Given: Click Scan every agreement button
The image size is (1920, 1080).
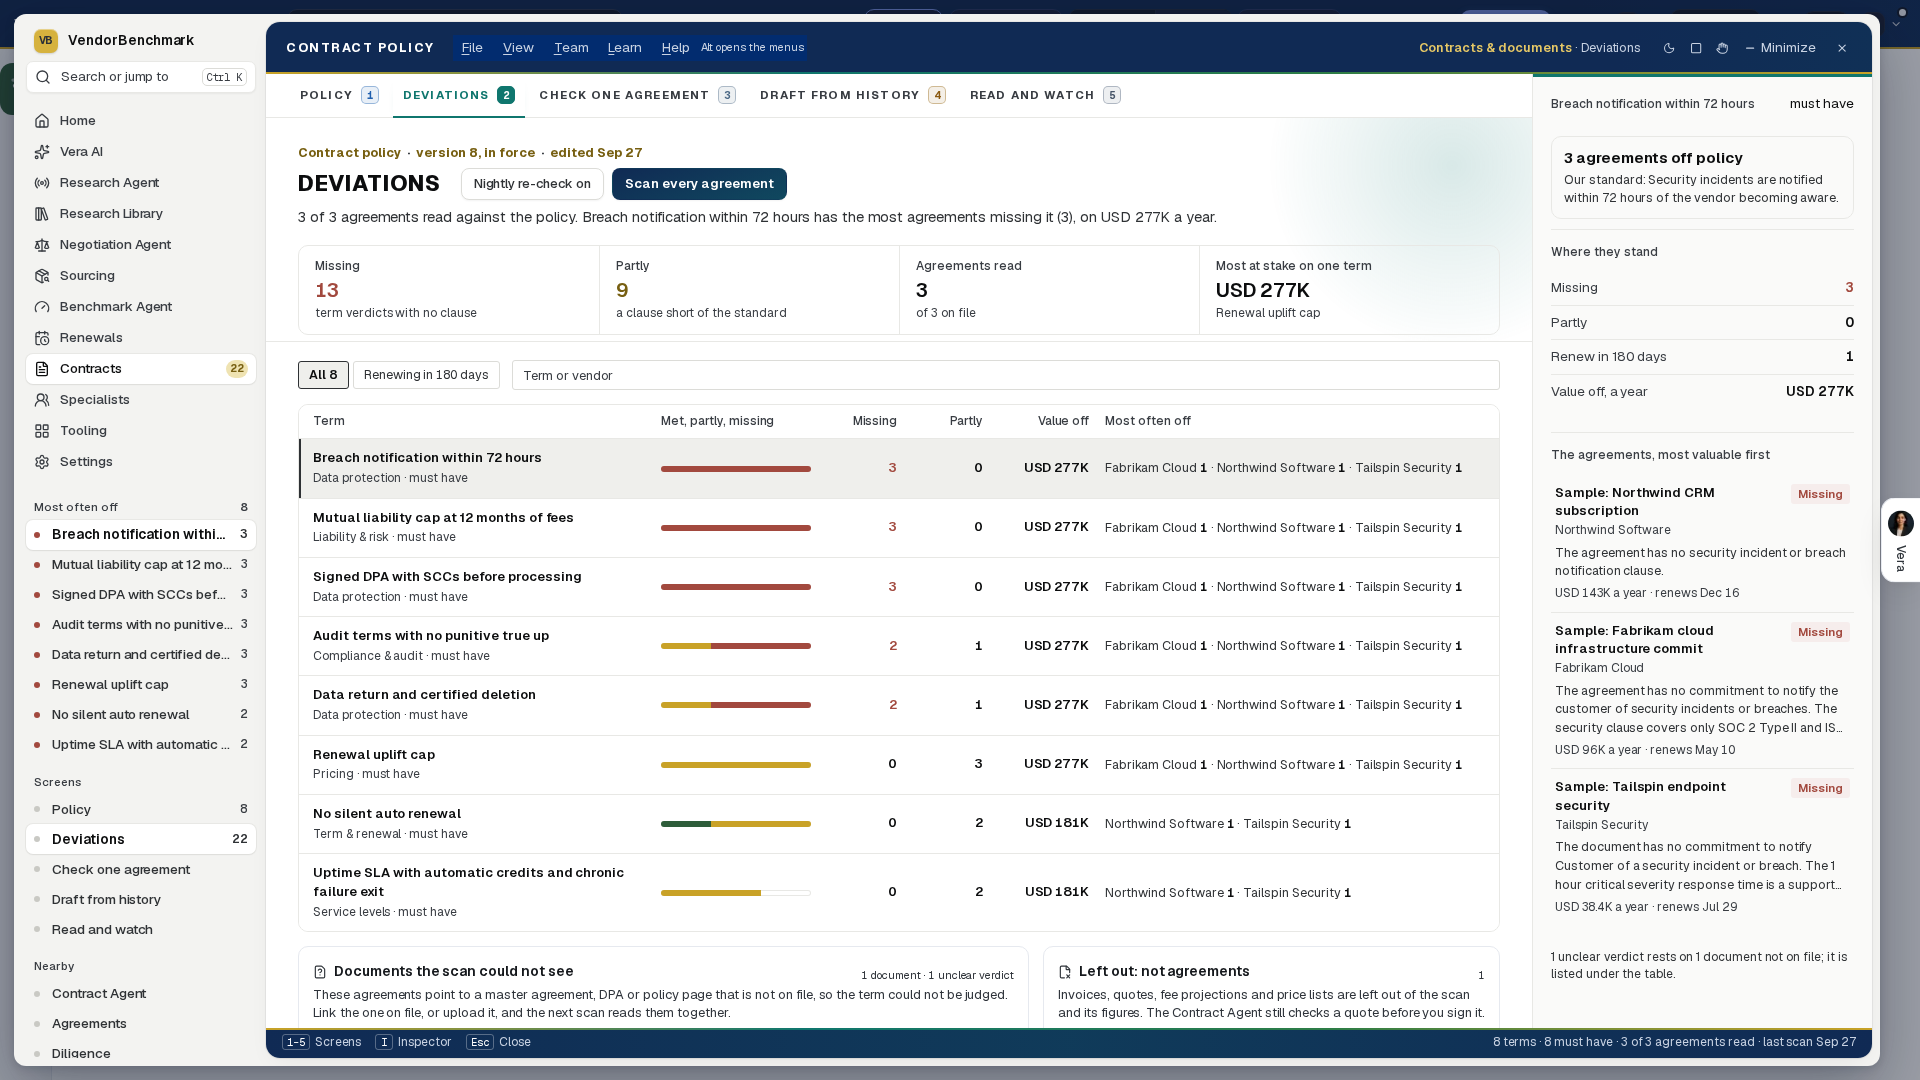Looking at the screenshot, I should [699, 184].
